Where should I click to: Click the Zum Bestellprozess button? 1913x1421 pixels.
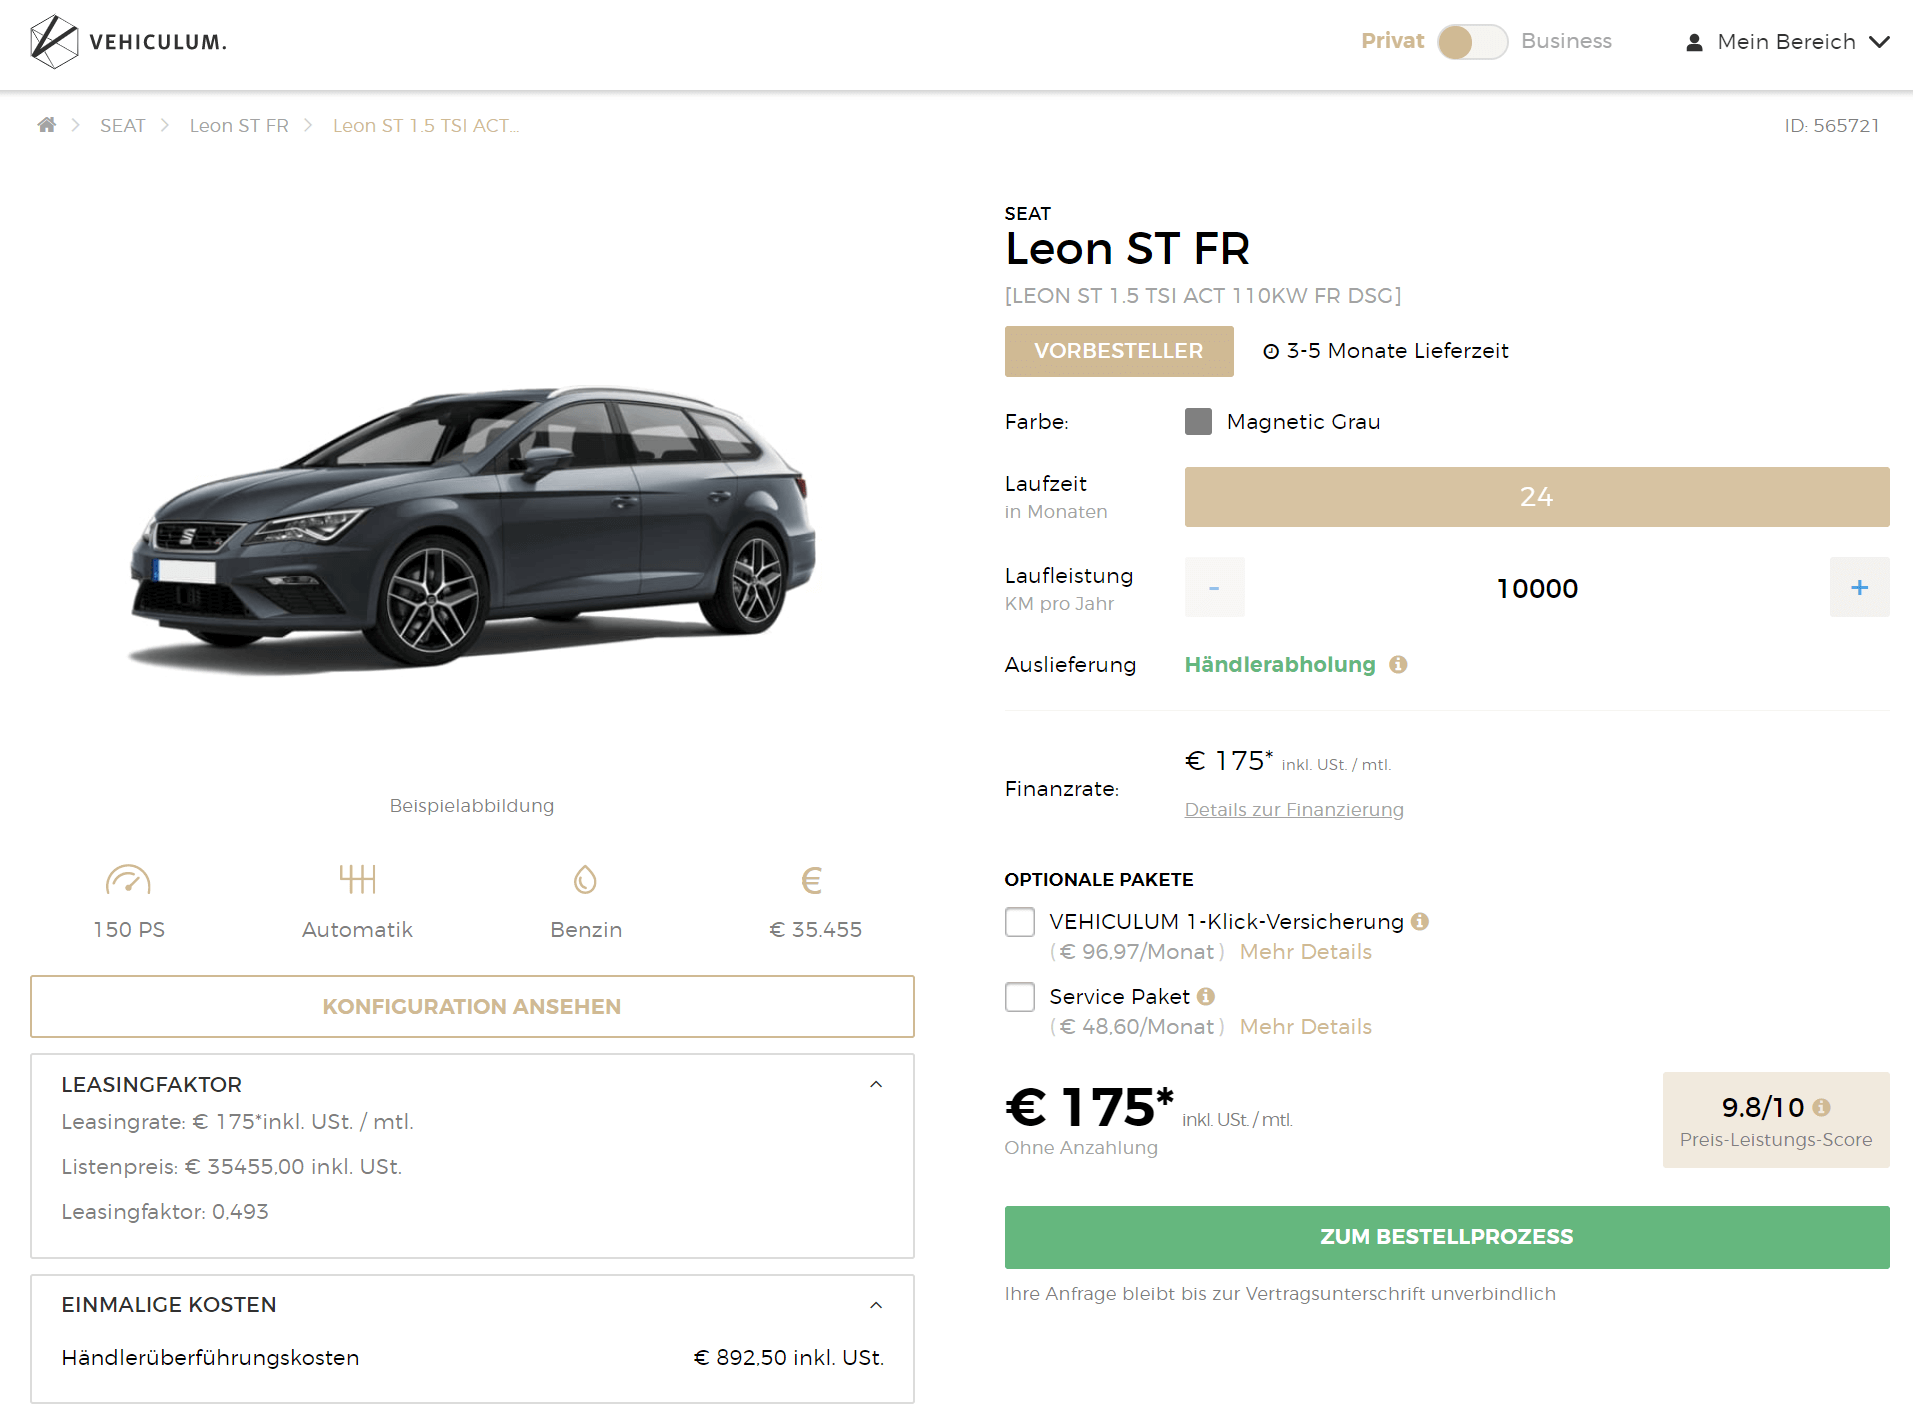pyautogui.click(x=1446, y=1237)
